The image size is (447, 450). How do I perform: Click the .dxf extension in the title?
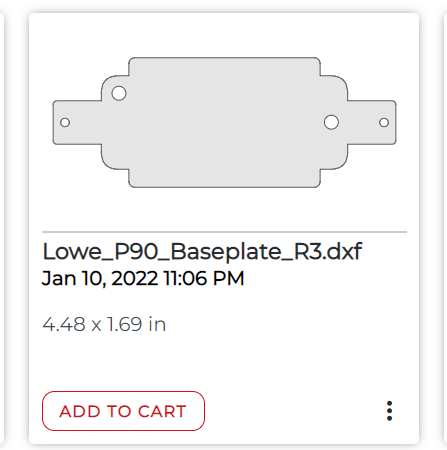click(344, 251)
